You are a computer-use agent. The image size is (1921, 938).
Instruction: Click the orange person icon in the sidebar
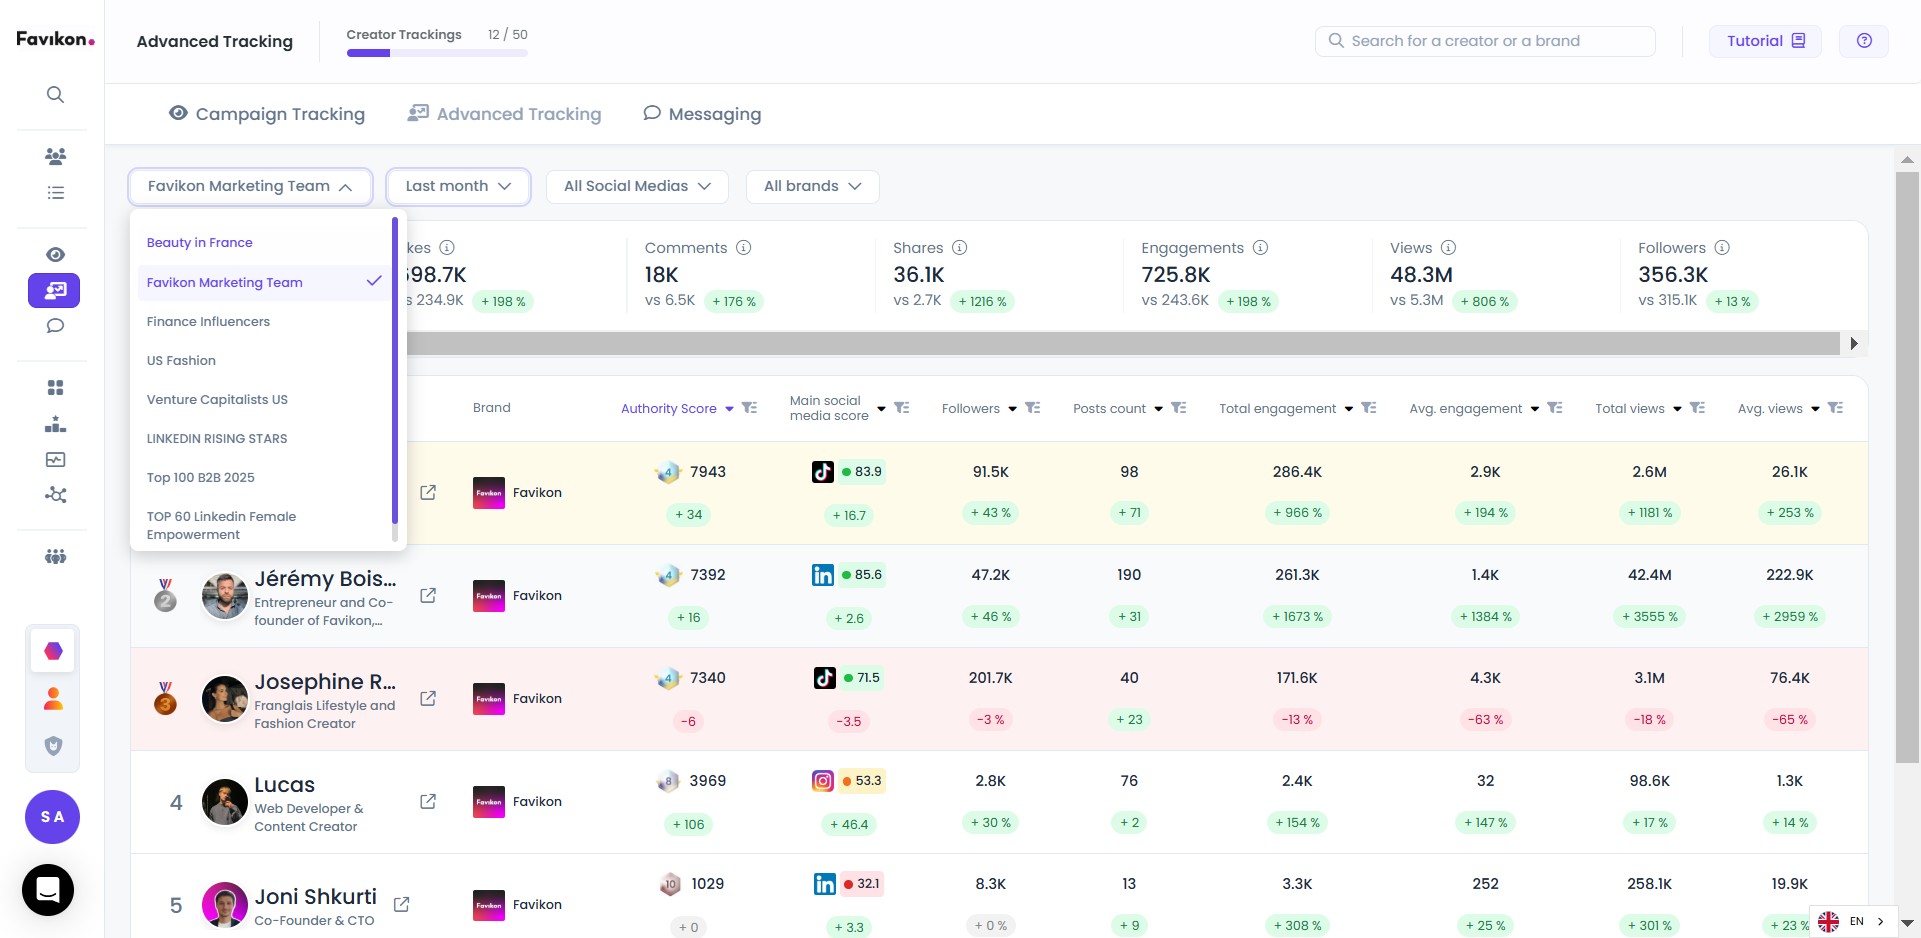tap(54, 699)
